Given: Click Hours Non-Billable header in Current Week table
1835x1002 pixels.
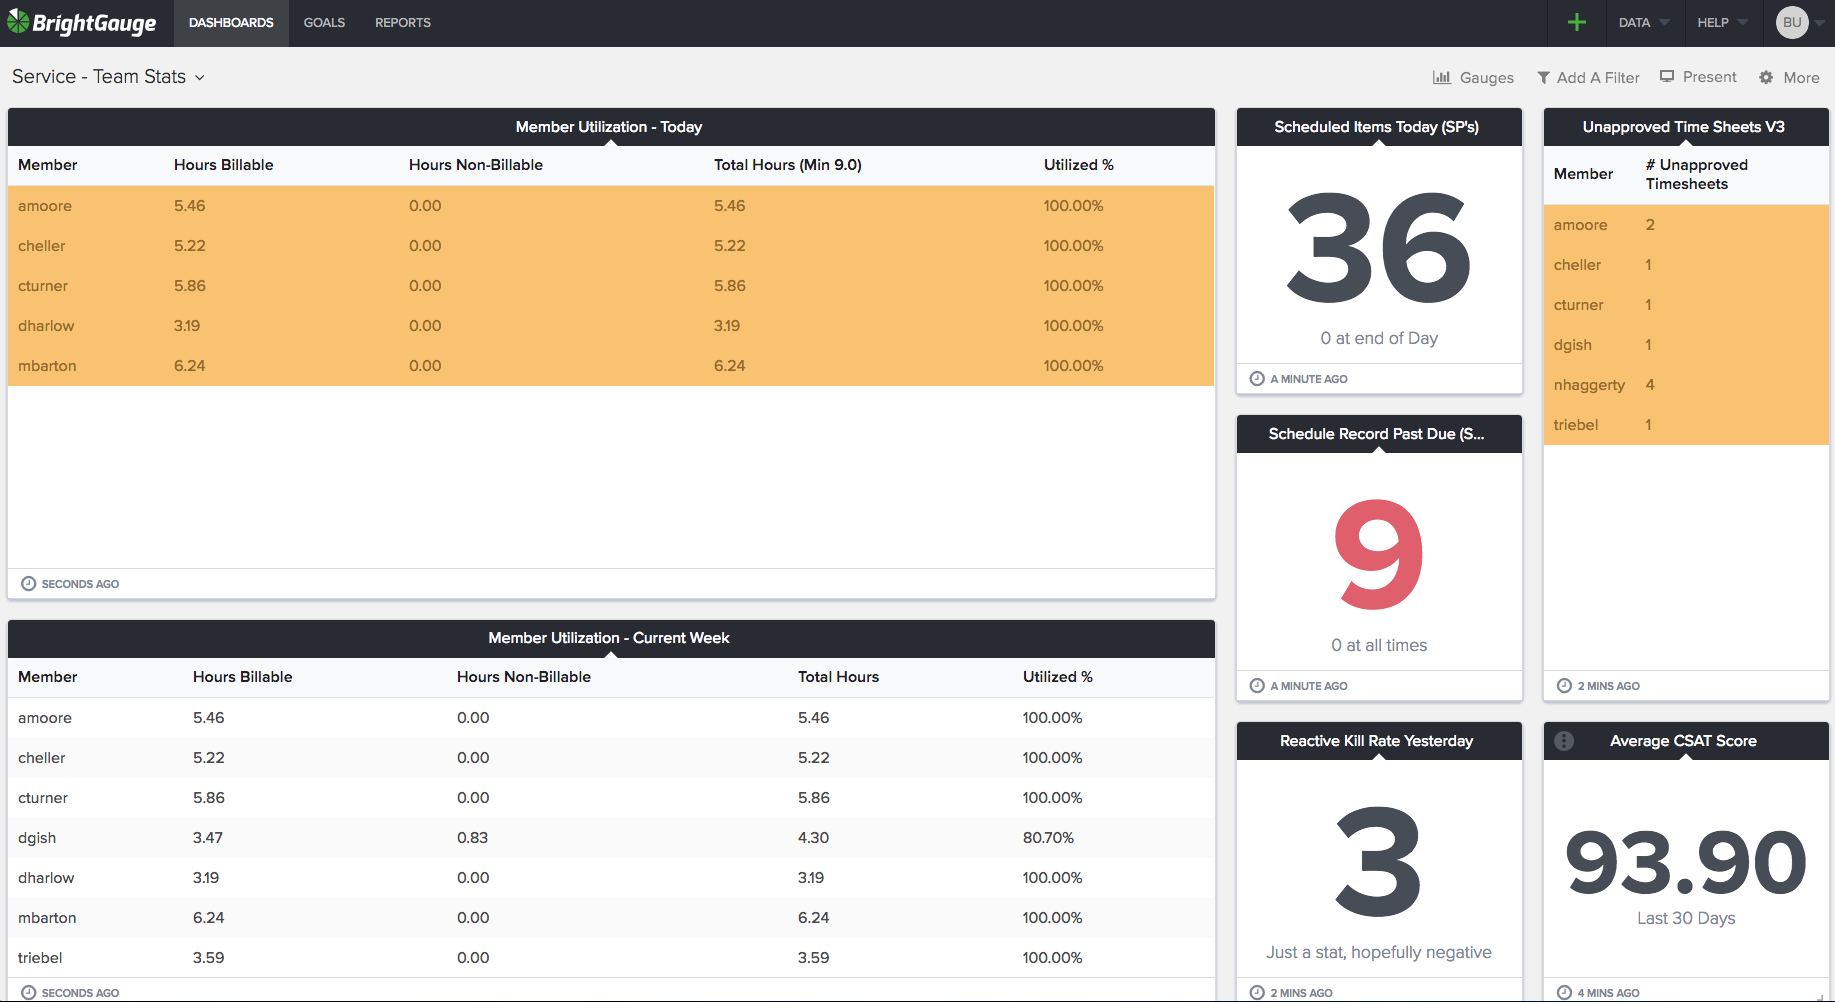Looking at the screenshot, I should click(x=523, y=677).
